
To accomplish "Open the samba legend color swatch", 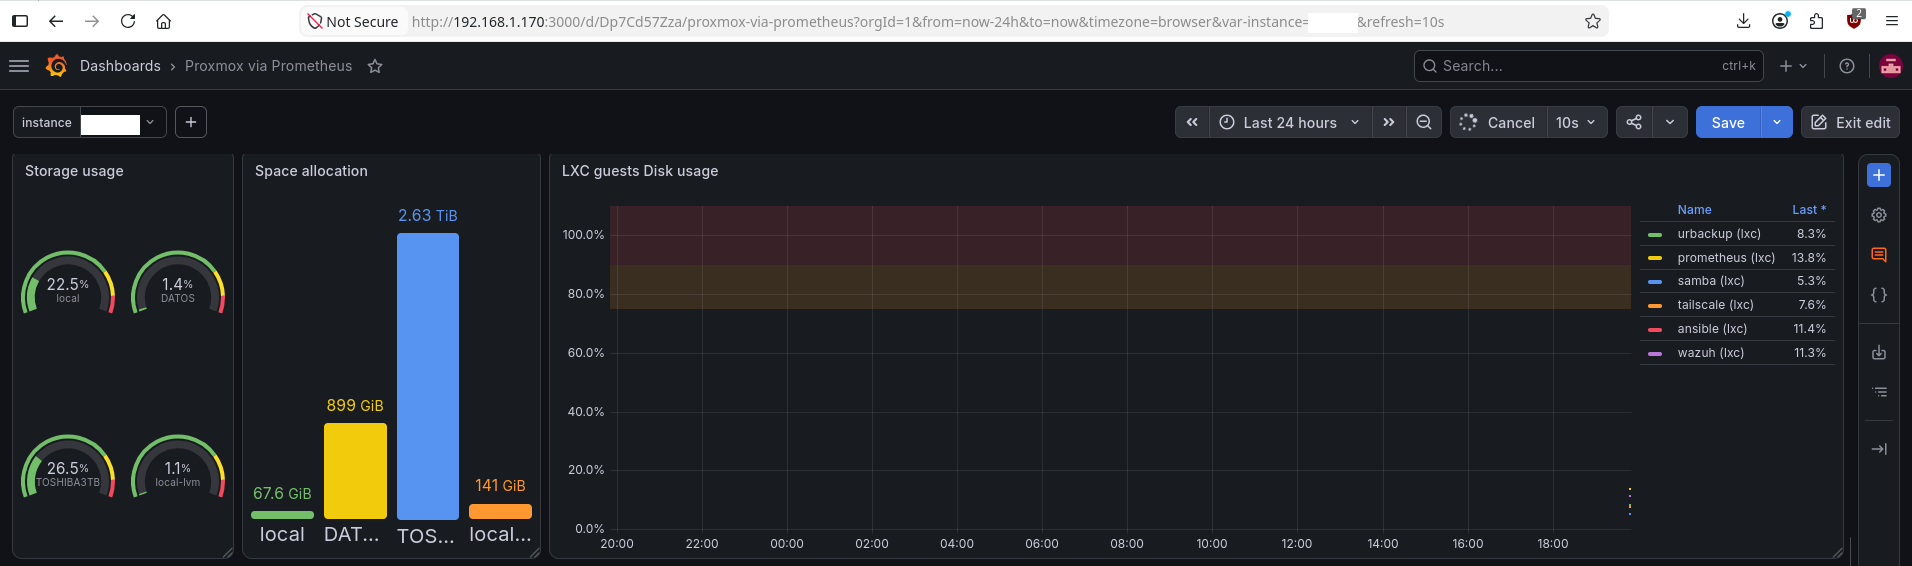I will coord(1655,282).
